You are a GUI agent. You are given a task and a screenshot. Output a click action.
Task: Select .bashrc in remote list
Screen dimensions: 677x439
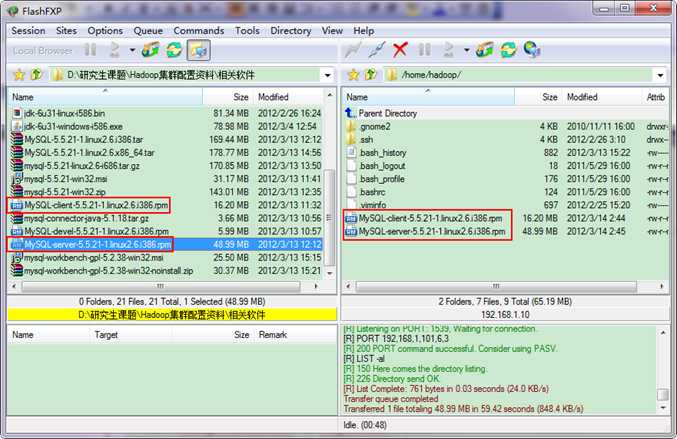coord(506,192)
